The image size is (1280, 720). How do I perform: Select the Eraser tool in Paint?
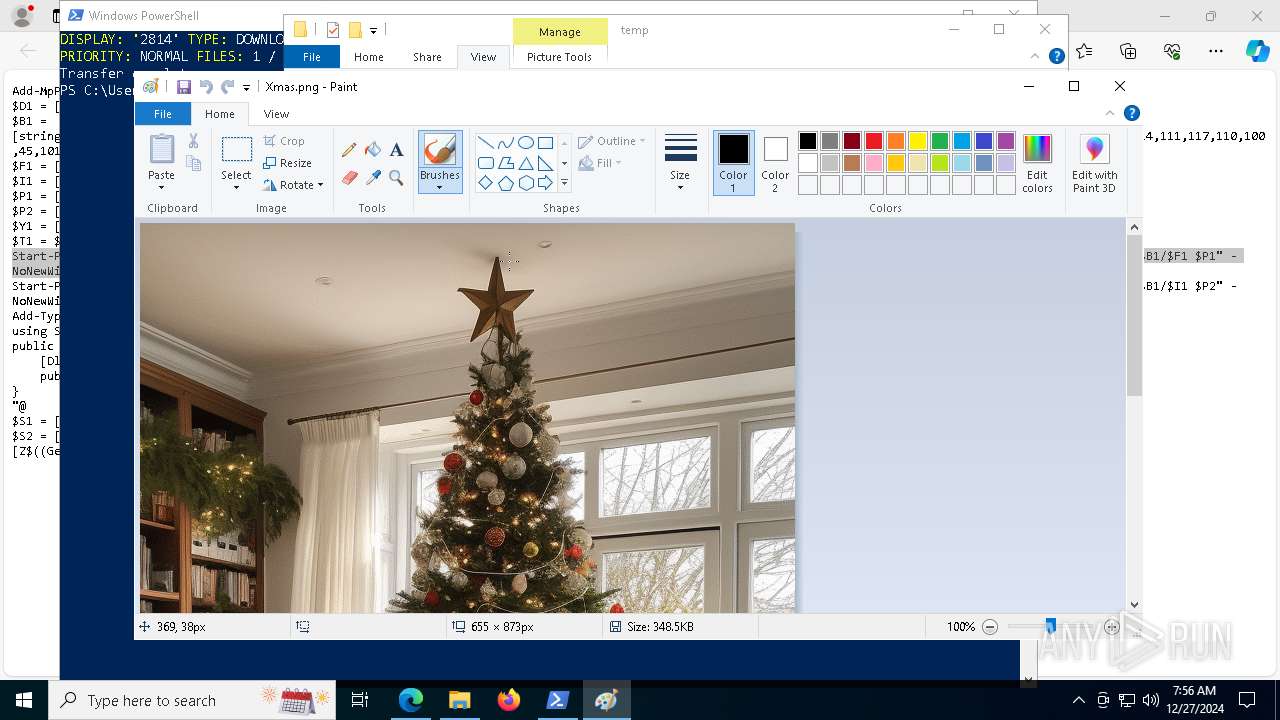click(349, 178)
